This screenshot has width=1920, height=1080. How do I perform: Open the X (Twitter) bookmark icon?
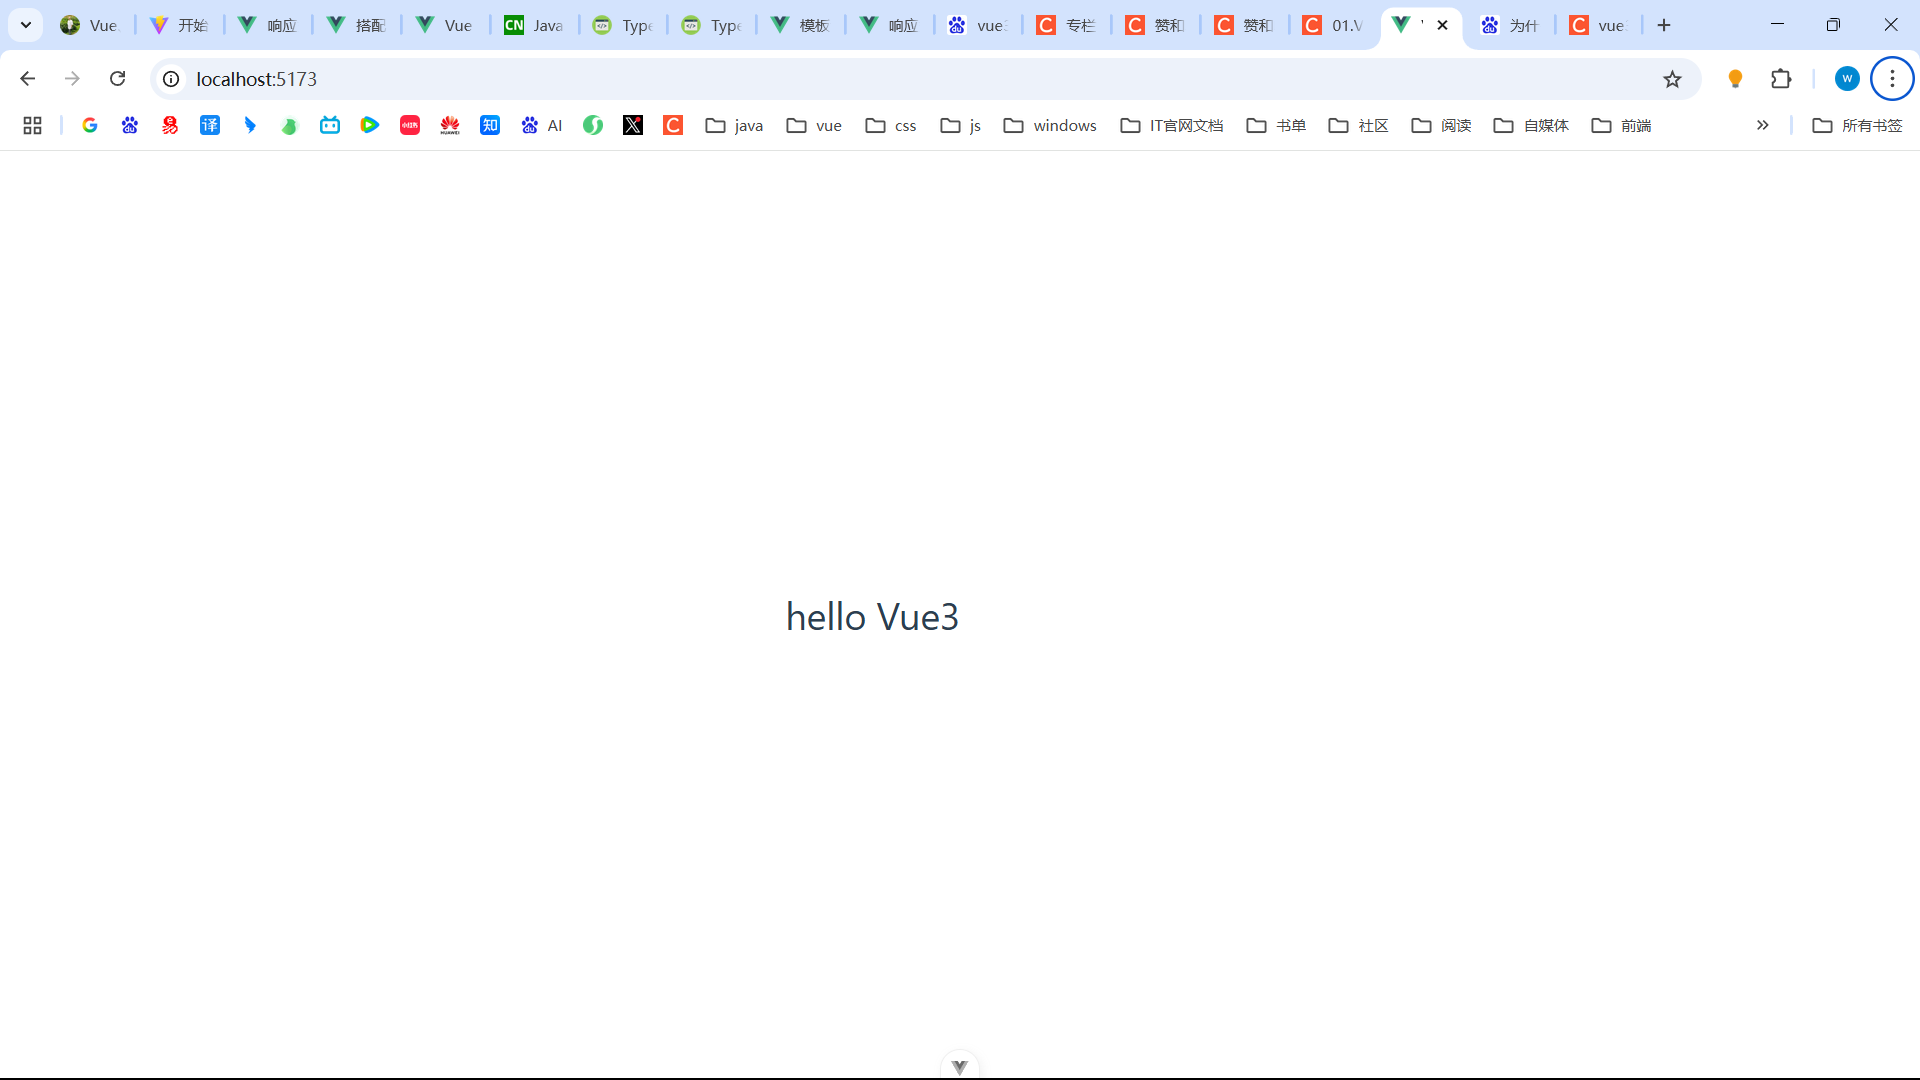coord(633,125)
